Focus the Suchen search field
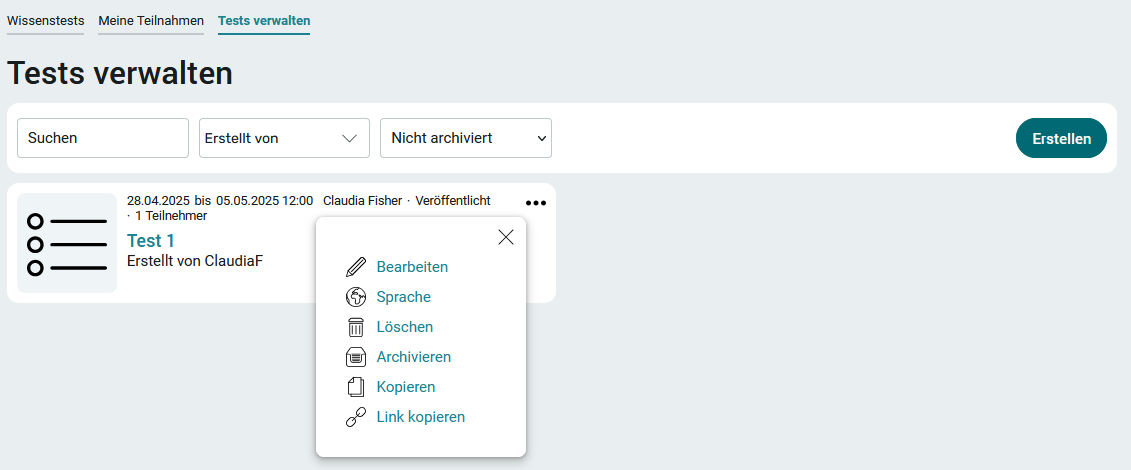 point(102,138)
